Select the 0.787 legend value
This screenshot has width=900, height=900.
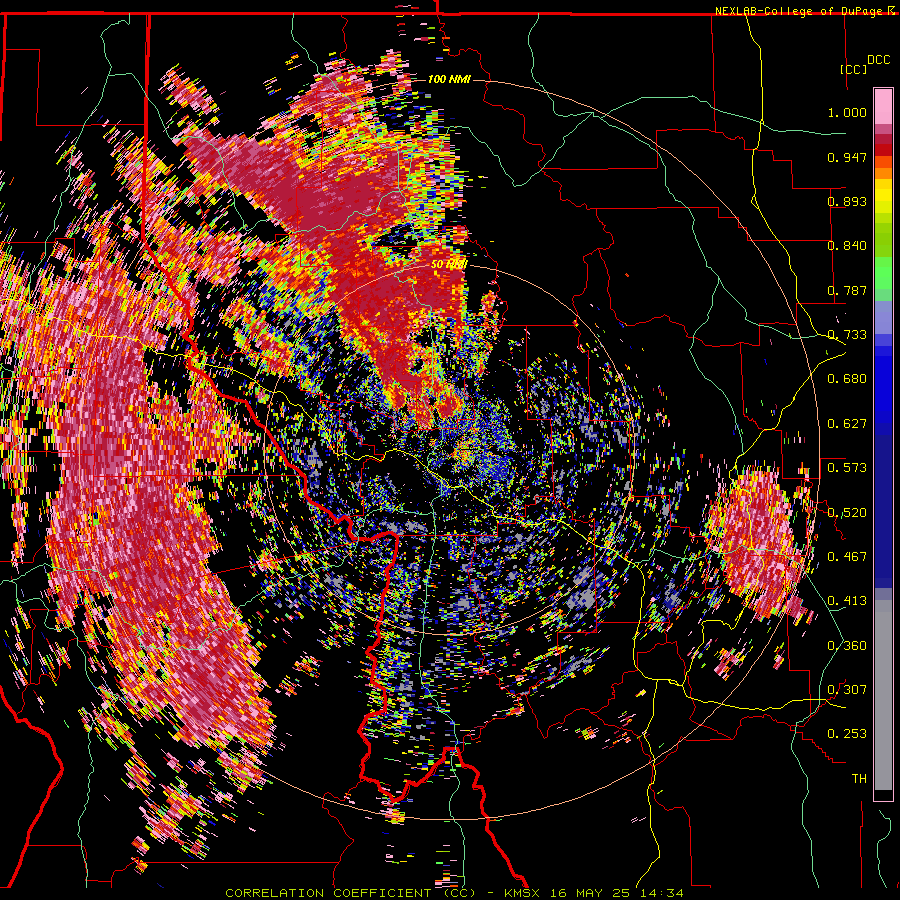click(x=847, y=290)
